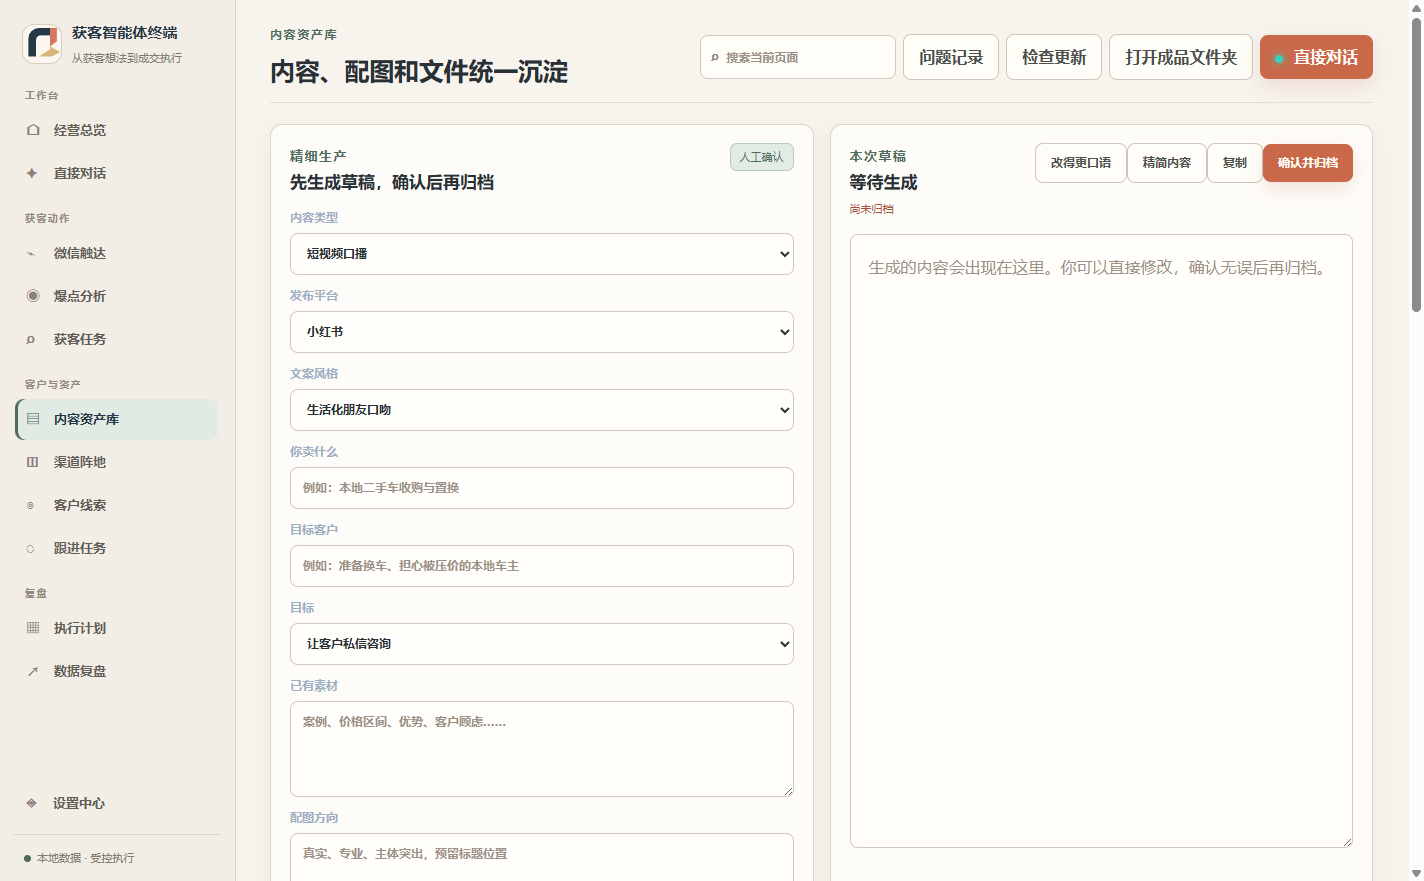
Task: Open 获客任务 menu item
Action: 117,339
